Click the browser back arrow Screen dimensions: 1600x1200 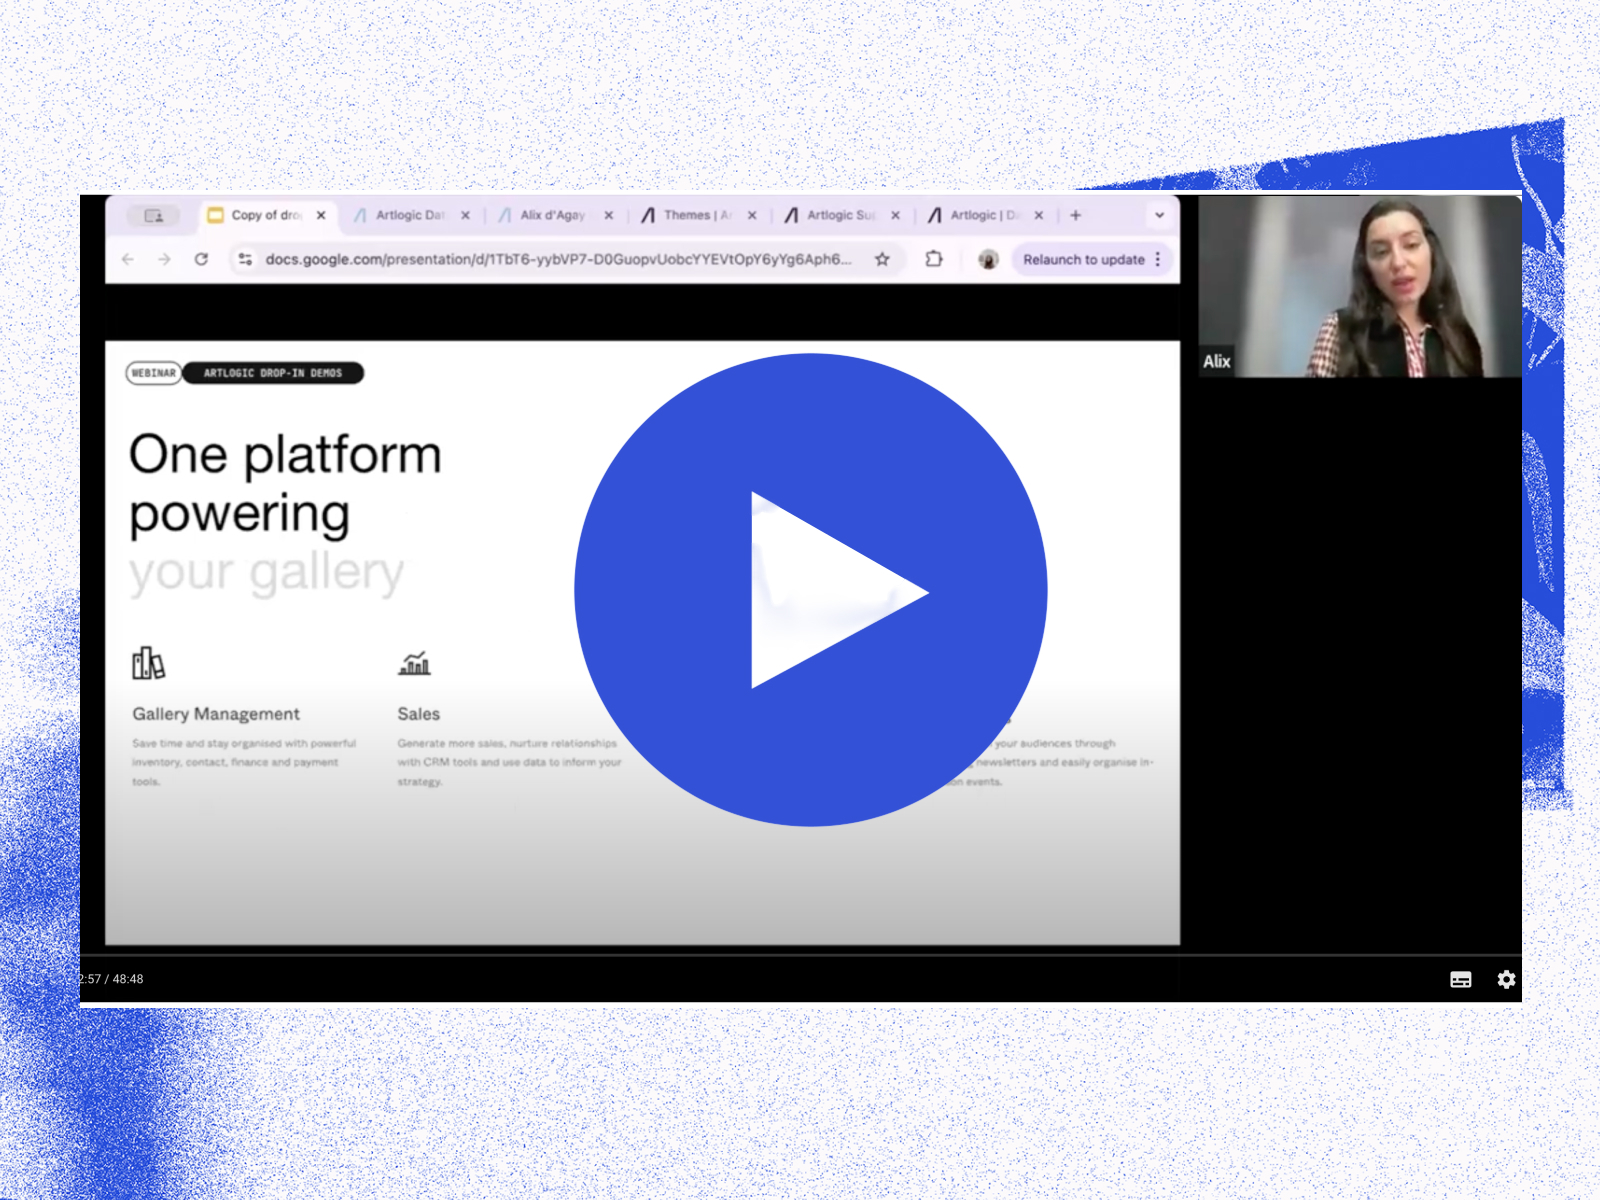point(128,259)
